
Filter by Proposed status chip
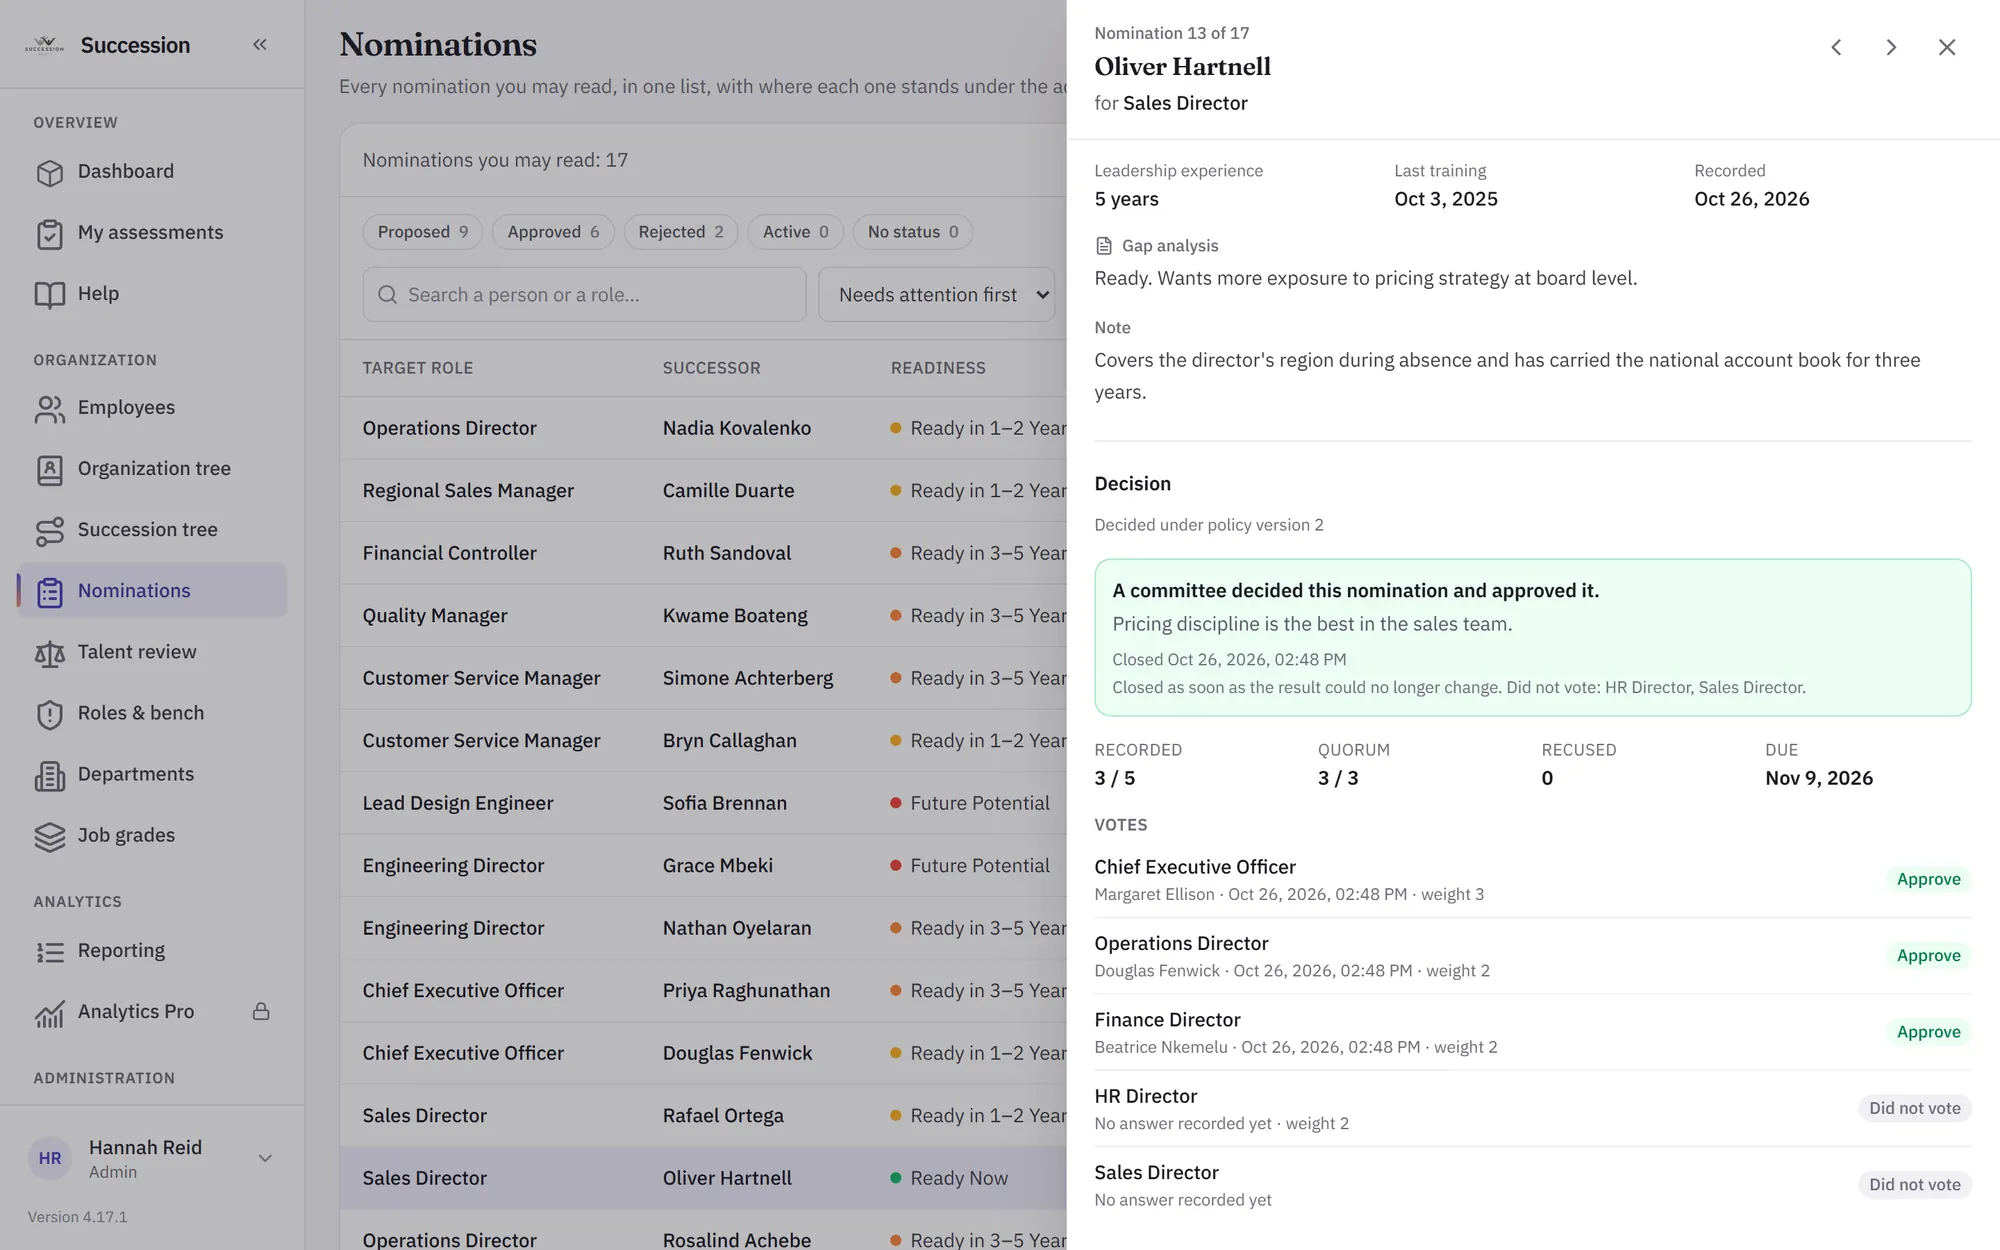click(x=423, y=232)
